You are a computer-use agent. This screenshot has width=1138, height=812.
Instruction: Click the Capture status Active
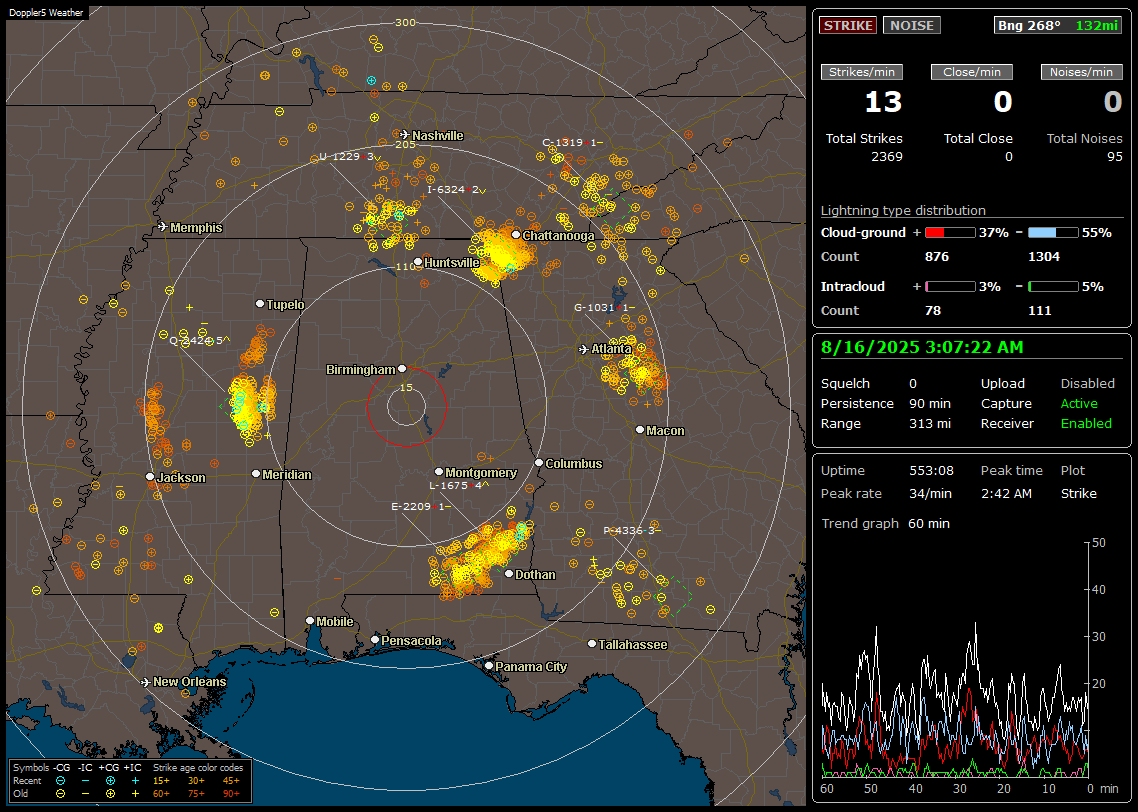(x=1078, y=403)
